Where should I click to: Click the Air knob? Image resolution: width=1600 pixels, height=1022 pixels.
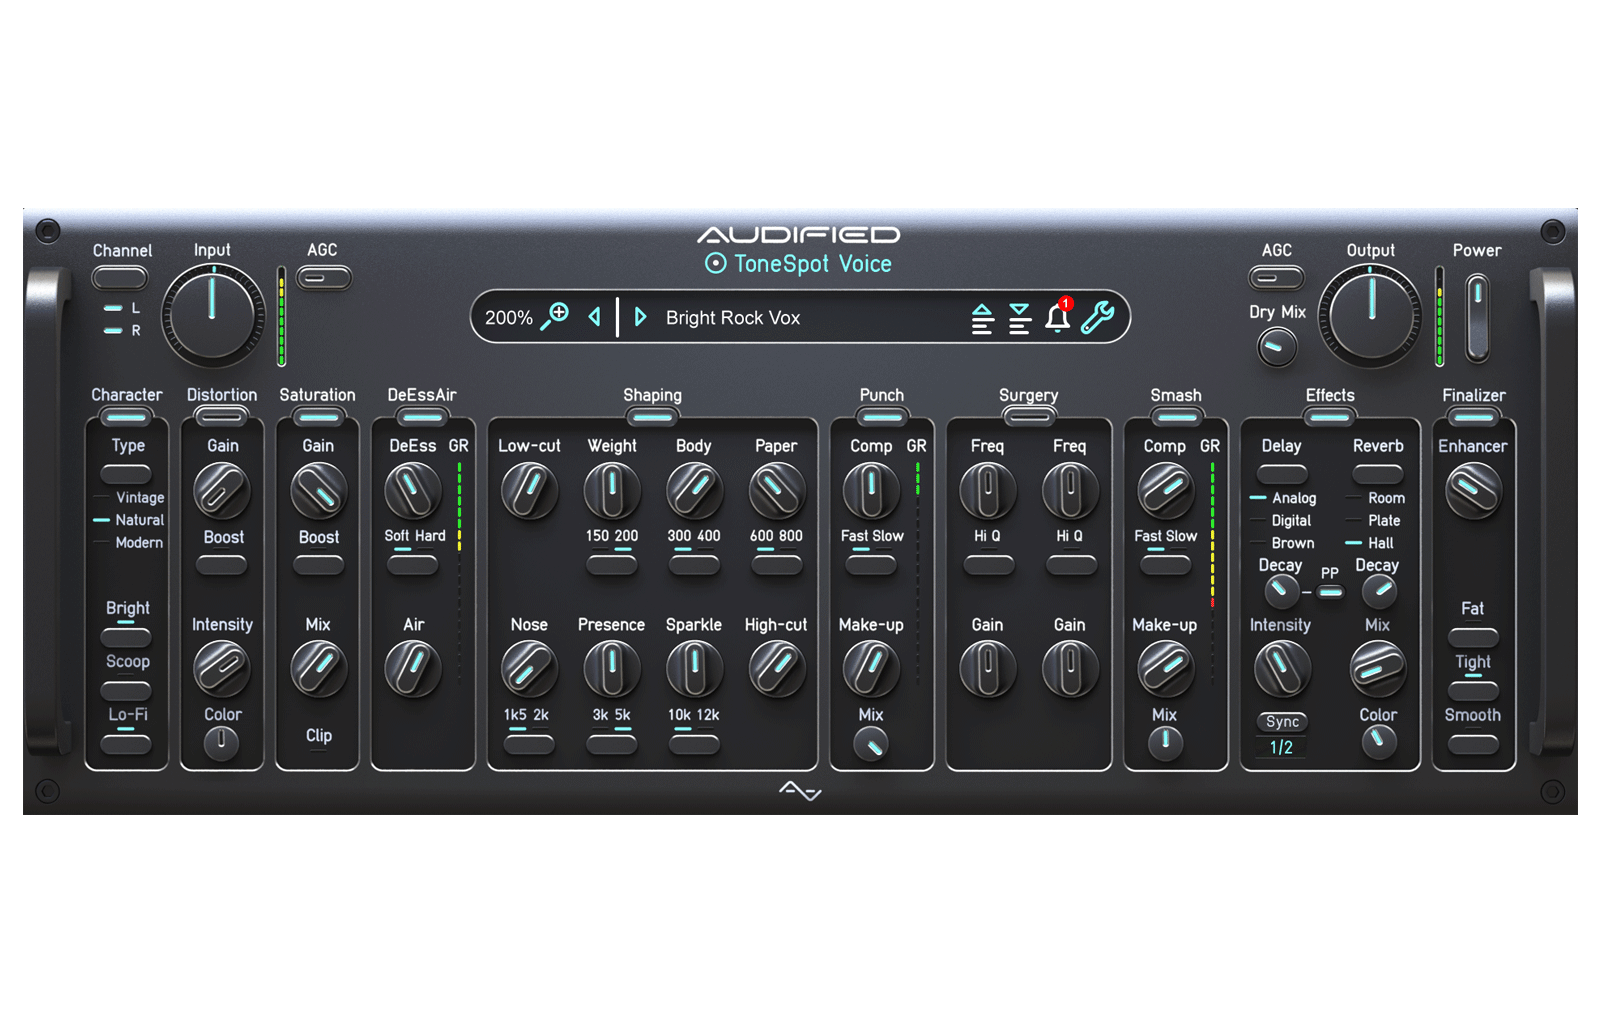click(x=412, y=668)
